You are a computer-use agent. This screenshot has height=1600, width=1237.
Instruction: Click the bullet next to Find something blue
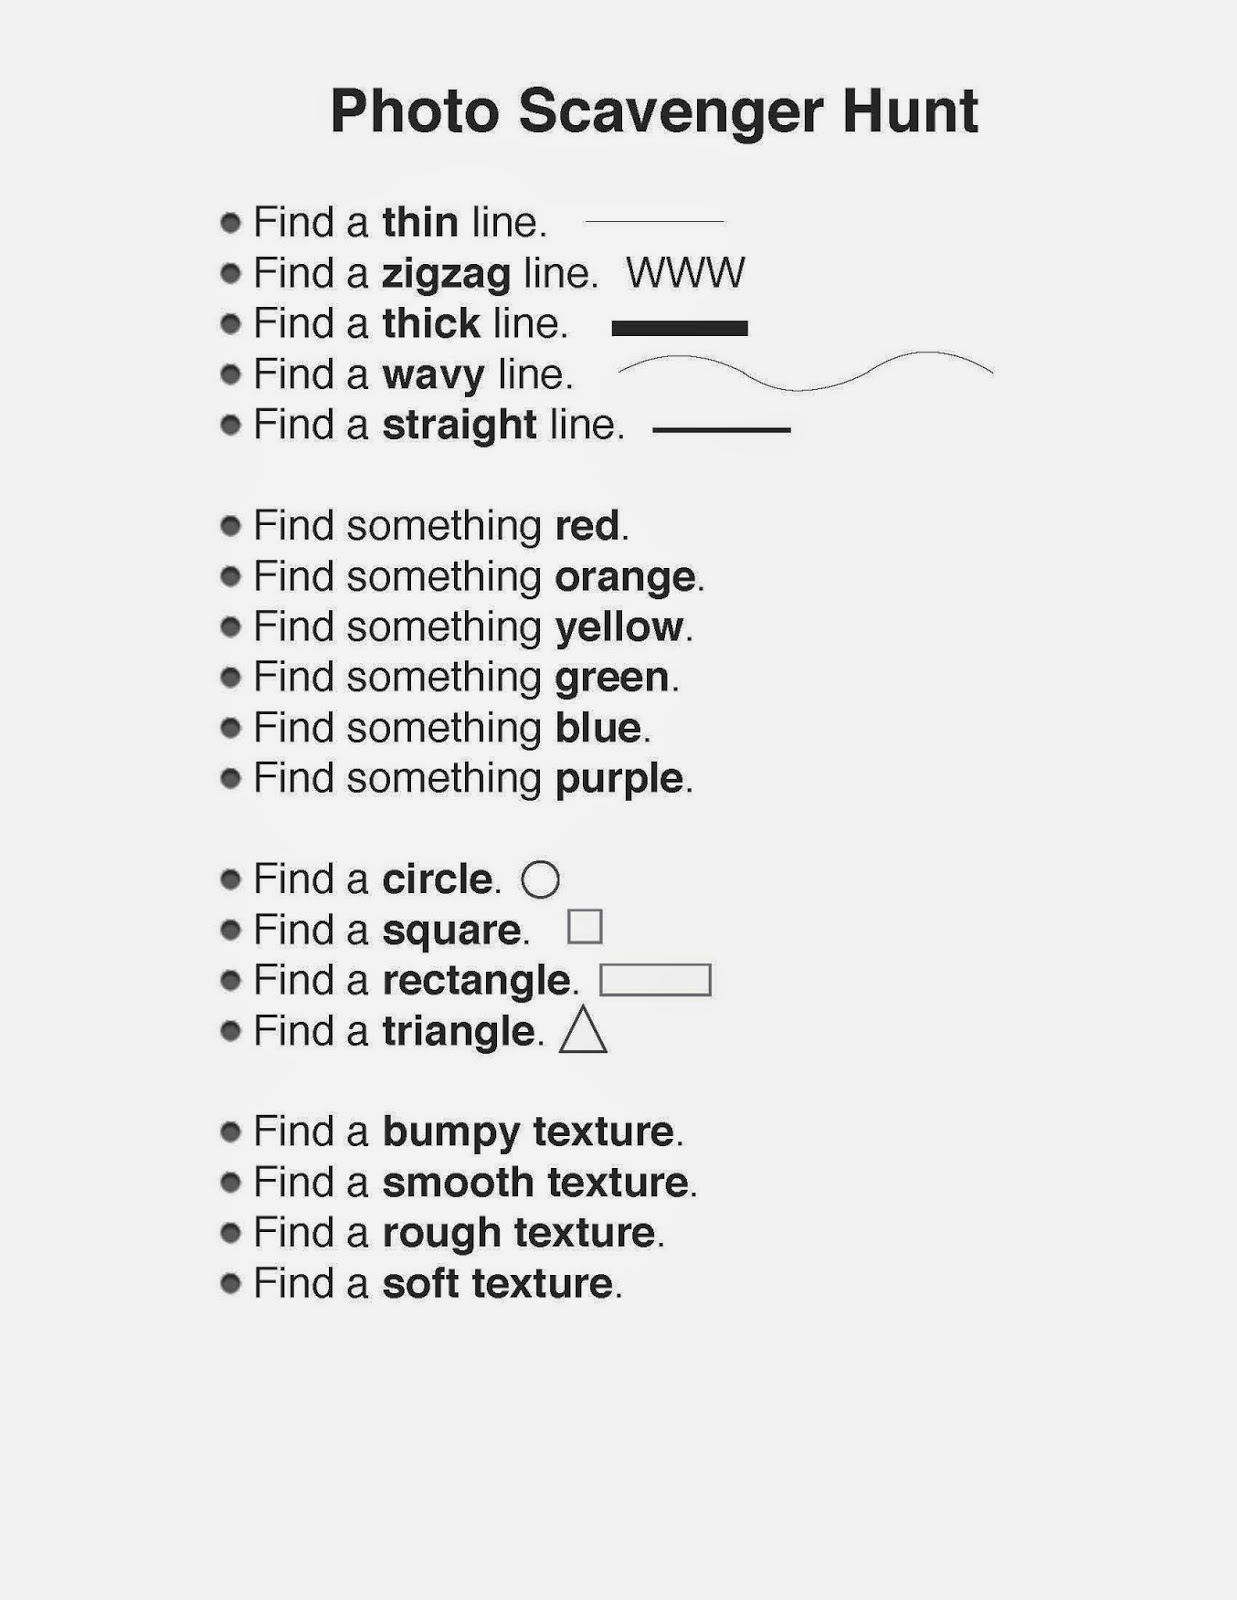click(x=231, y=727)
